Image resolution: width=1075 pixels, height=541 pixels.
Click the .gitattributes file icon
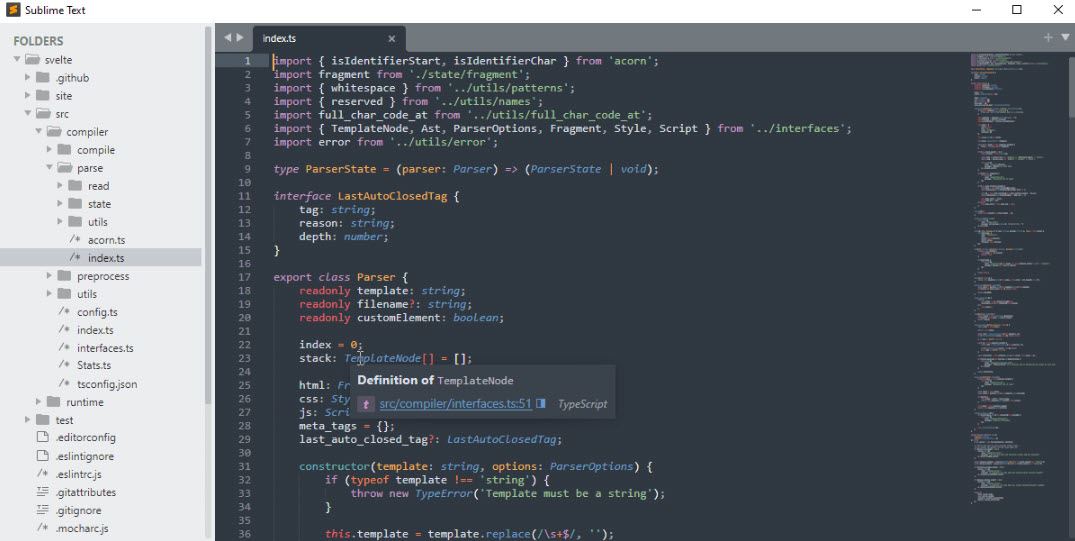pos(43,492)
